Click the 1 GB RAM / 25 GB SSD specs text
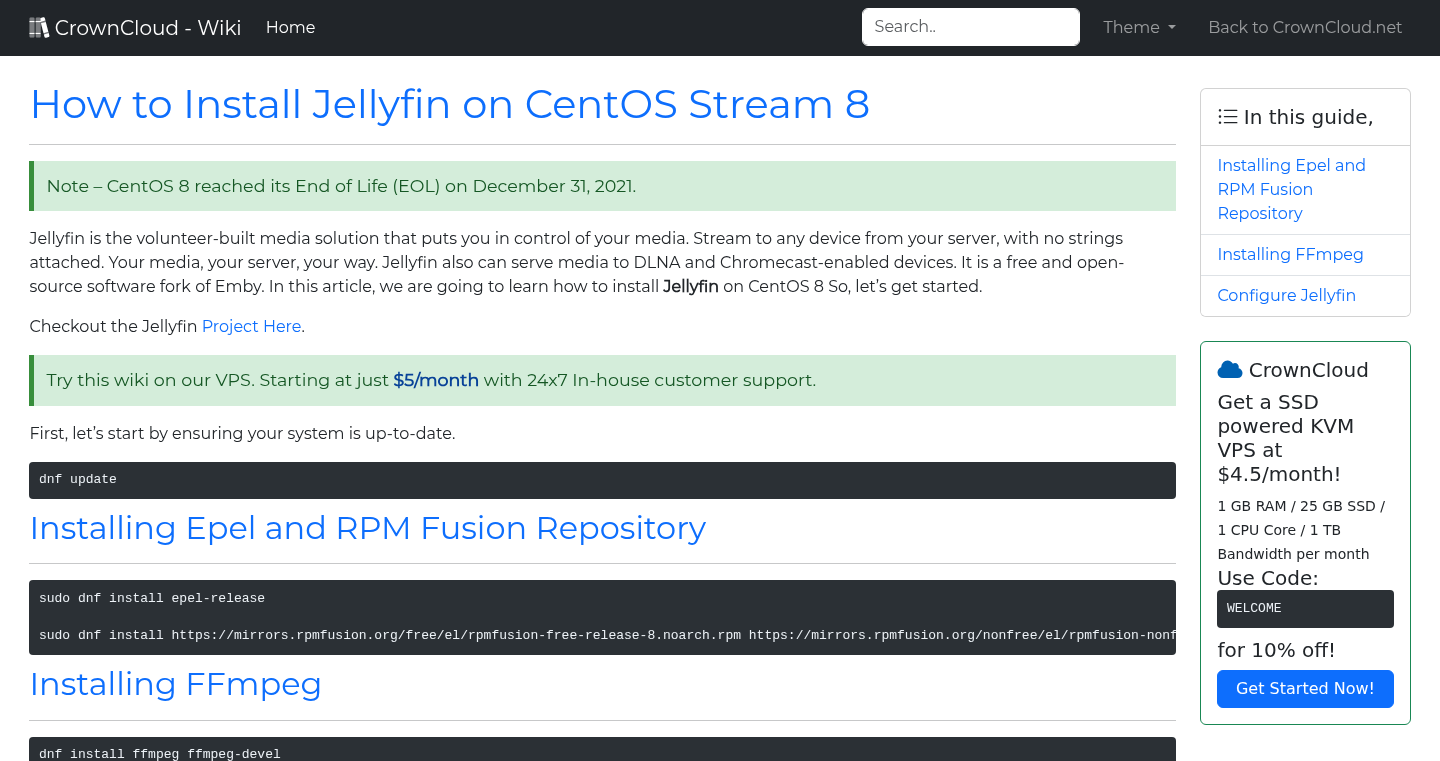This screenshot has height=761, width=1440. point(1300,530)
